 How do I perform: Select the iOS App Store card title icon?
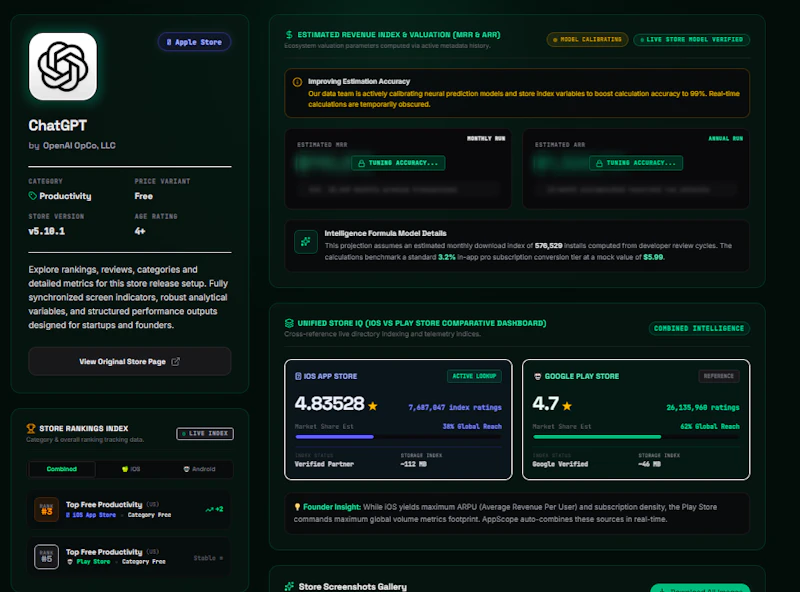(x=298, y=376)
